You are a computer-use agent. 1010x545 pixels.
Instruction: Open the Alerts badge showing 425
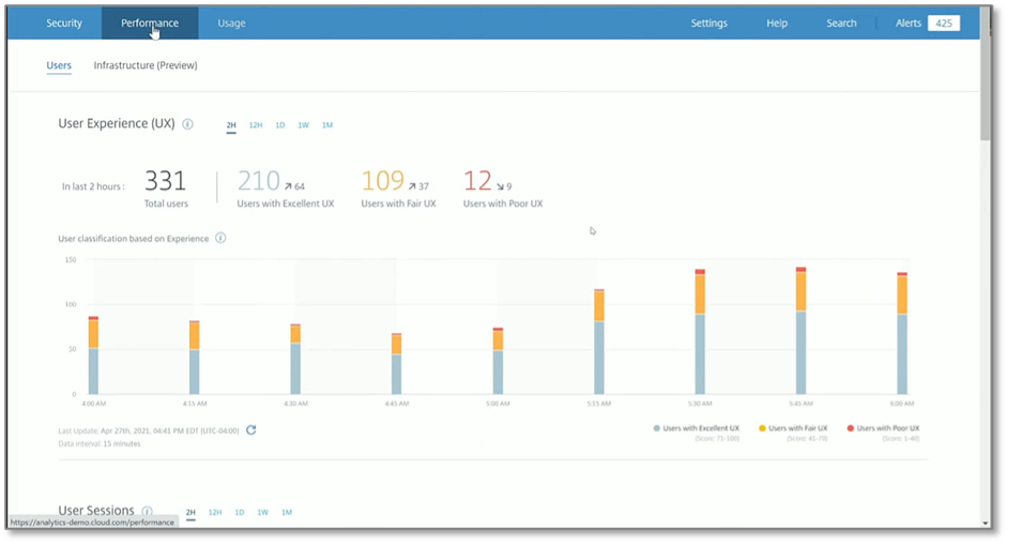point(943,23)
